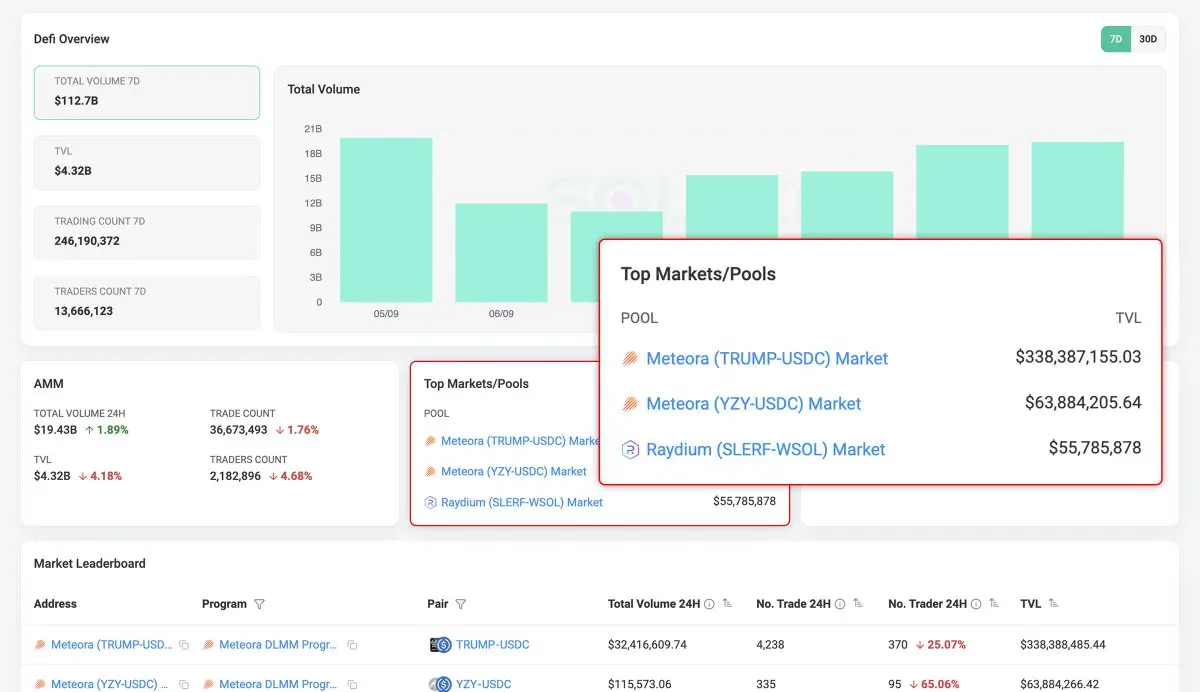The image size is (1200, 692).
Task: Click the $32,416,609.74 volume cell
Action: pos(647,645)
